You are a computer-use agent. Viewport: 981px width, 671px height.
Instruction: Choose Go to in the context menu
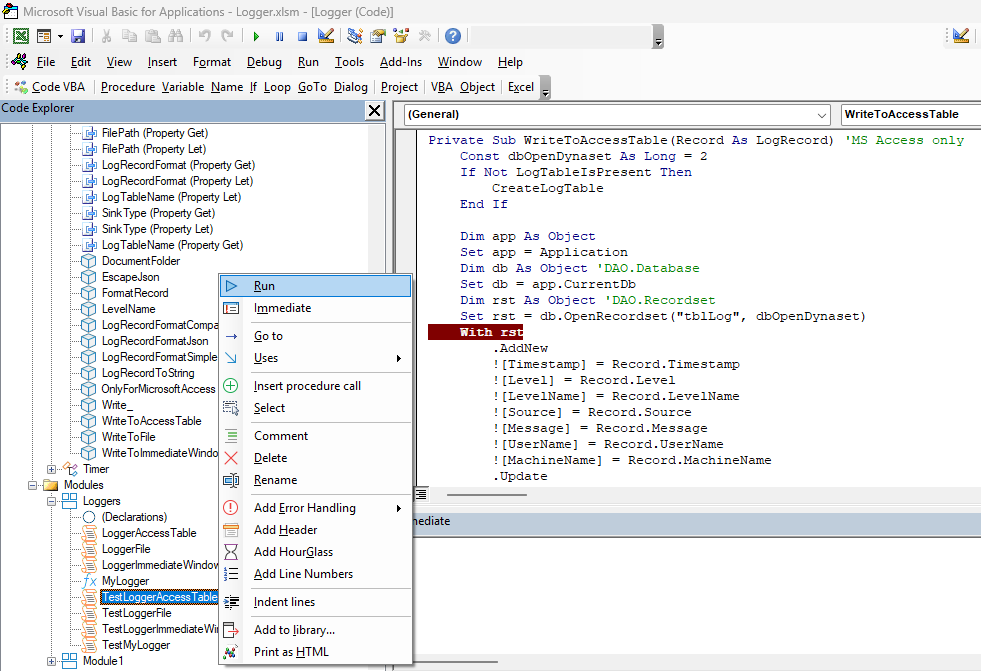coord(316,336)
